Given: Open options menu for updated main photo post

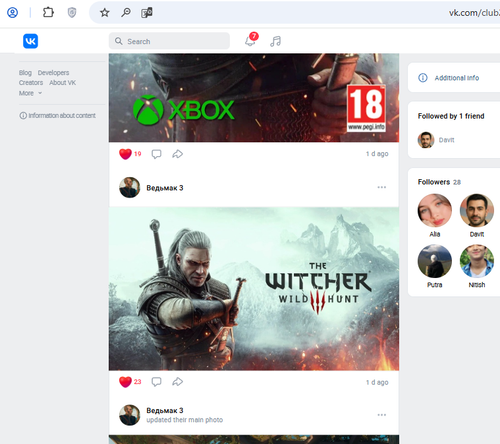Looking at the screenshot, I should click(x=382, y=415).
